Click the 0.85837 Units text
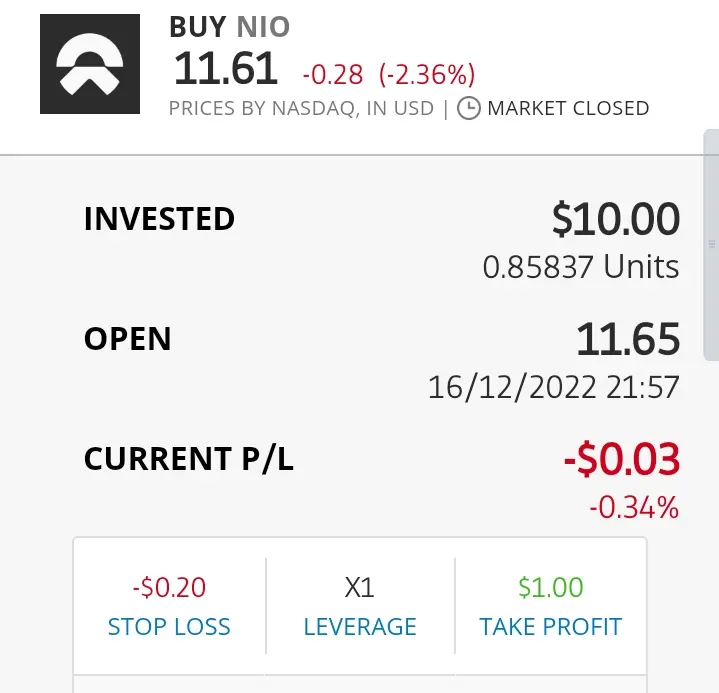The image size is (719, 693). (581, 266)
